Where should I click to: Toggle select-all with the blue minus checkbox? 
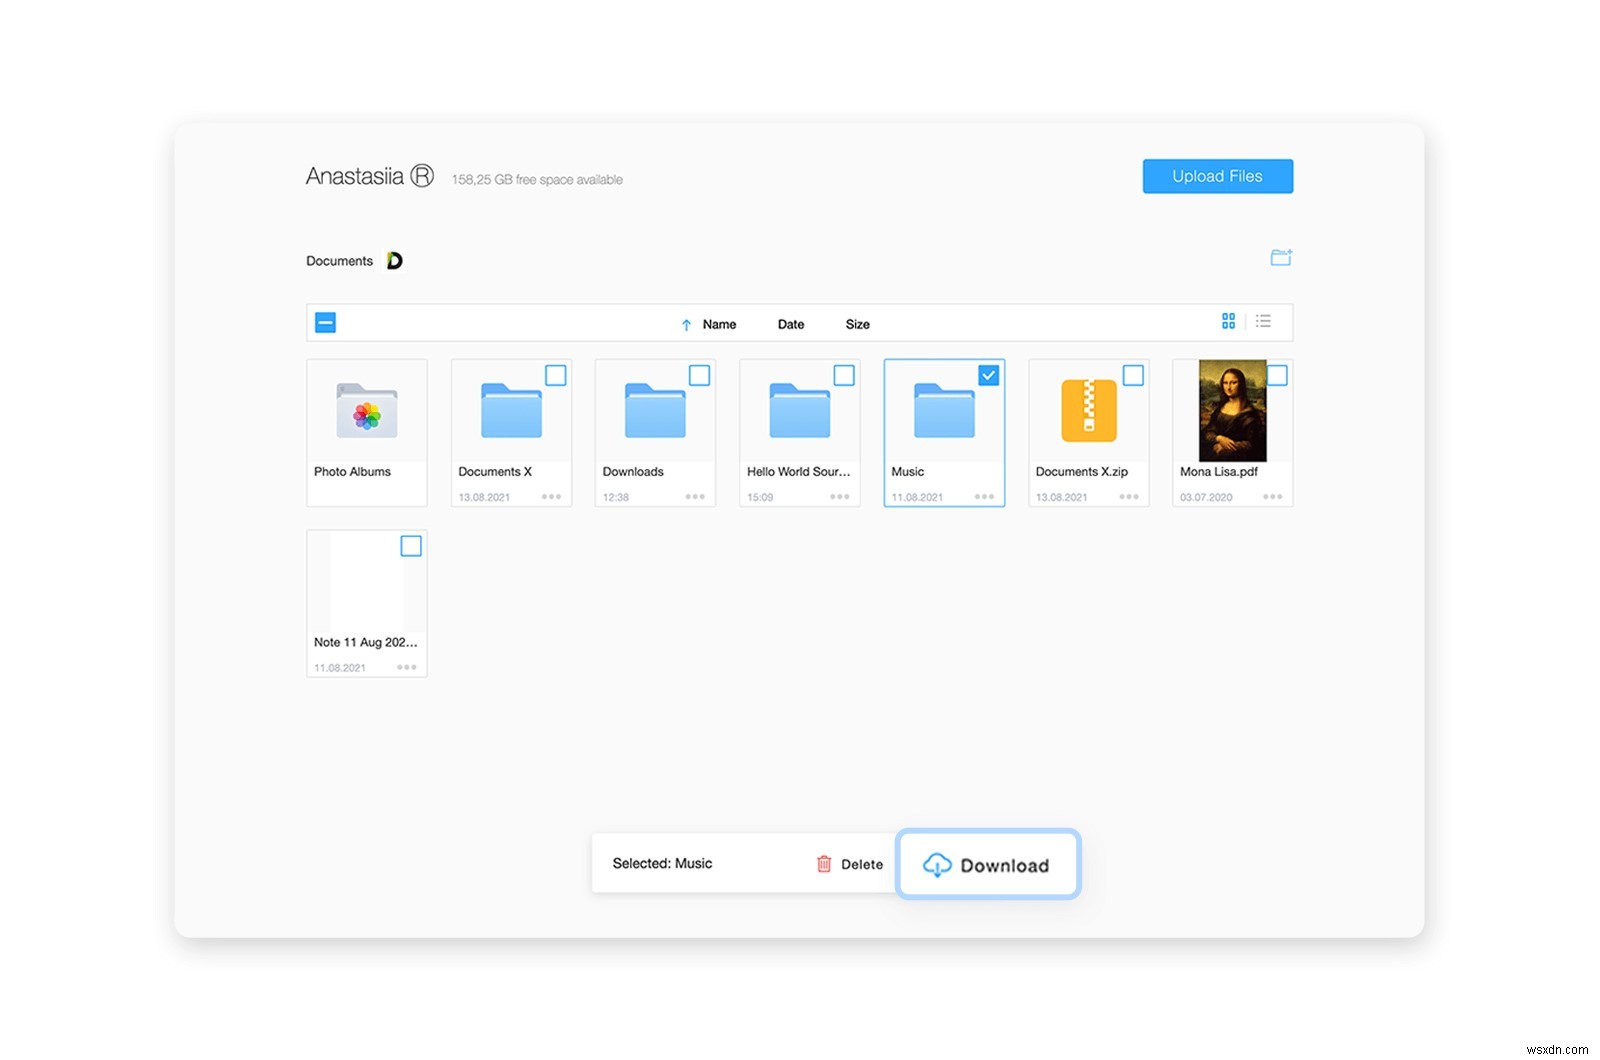(325, 322)
